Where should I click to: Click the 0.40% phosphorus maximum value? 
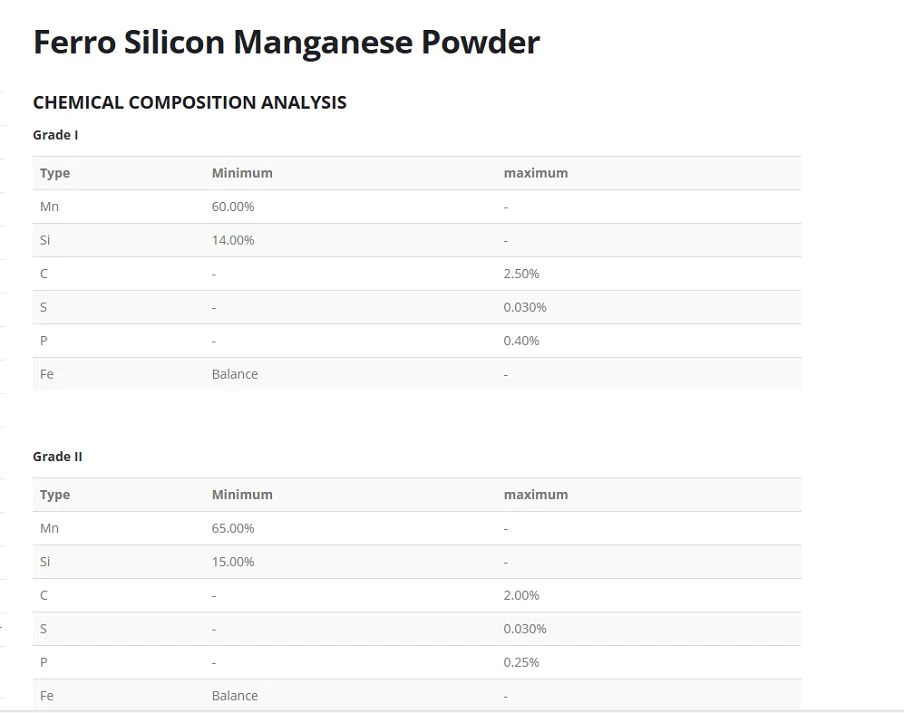pos(521,340)
